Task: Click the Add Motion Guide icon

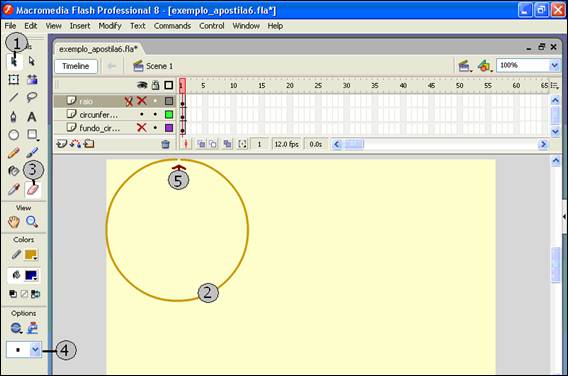Action: [75, 144]
